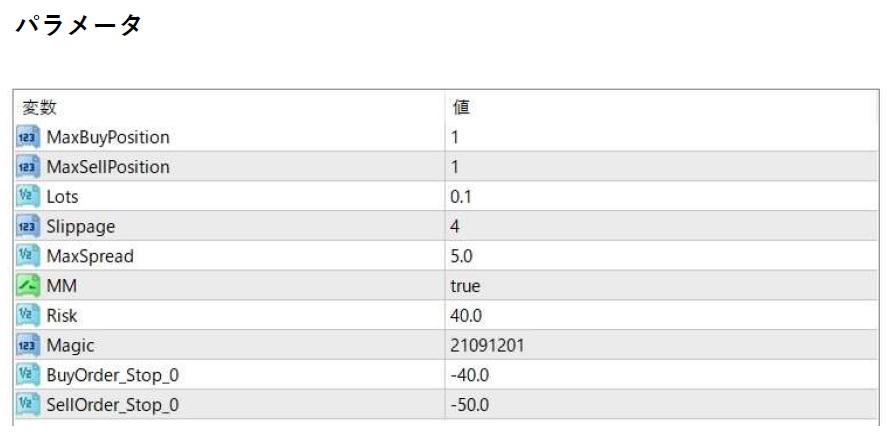Screen dimensions: 891x445
Task: Click the icon beside SellOrder_Stop_0
Action: pos(29,405)
